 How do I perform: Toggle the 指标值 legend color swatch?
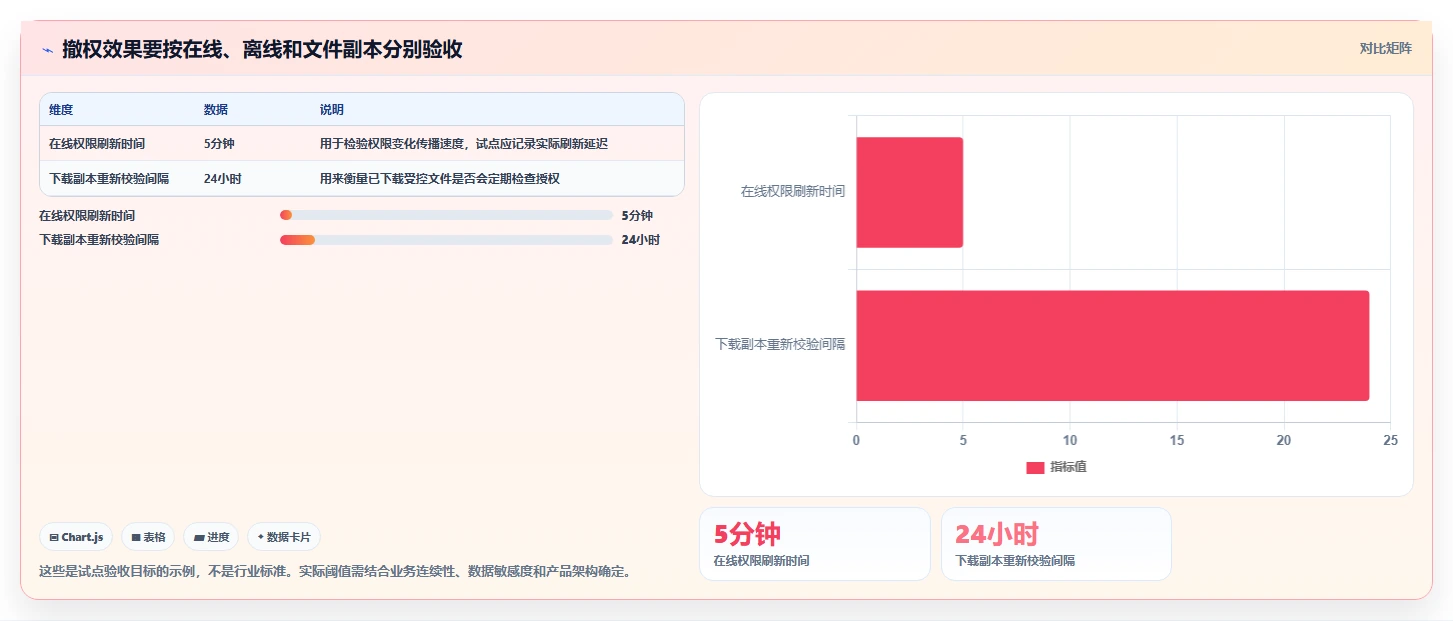click(1035, 468)
